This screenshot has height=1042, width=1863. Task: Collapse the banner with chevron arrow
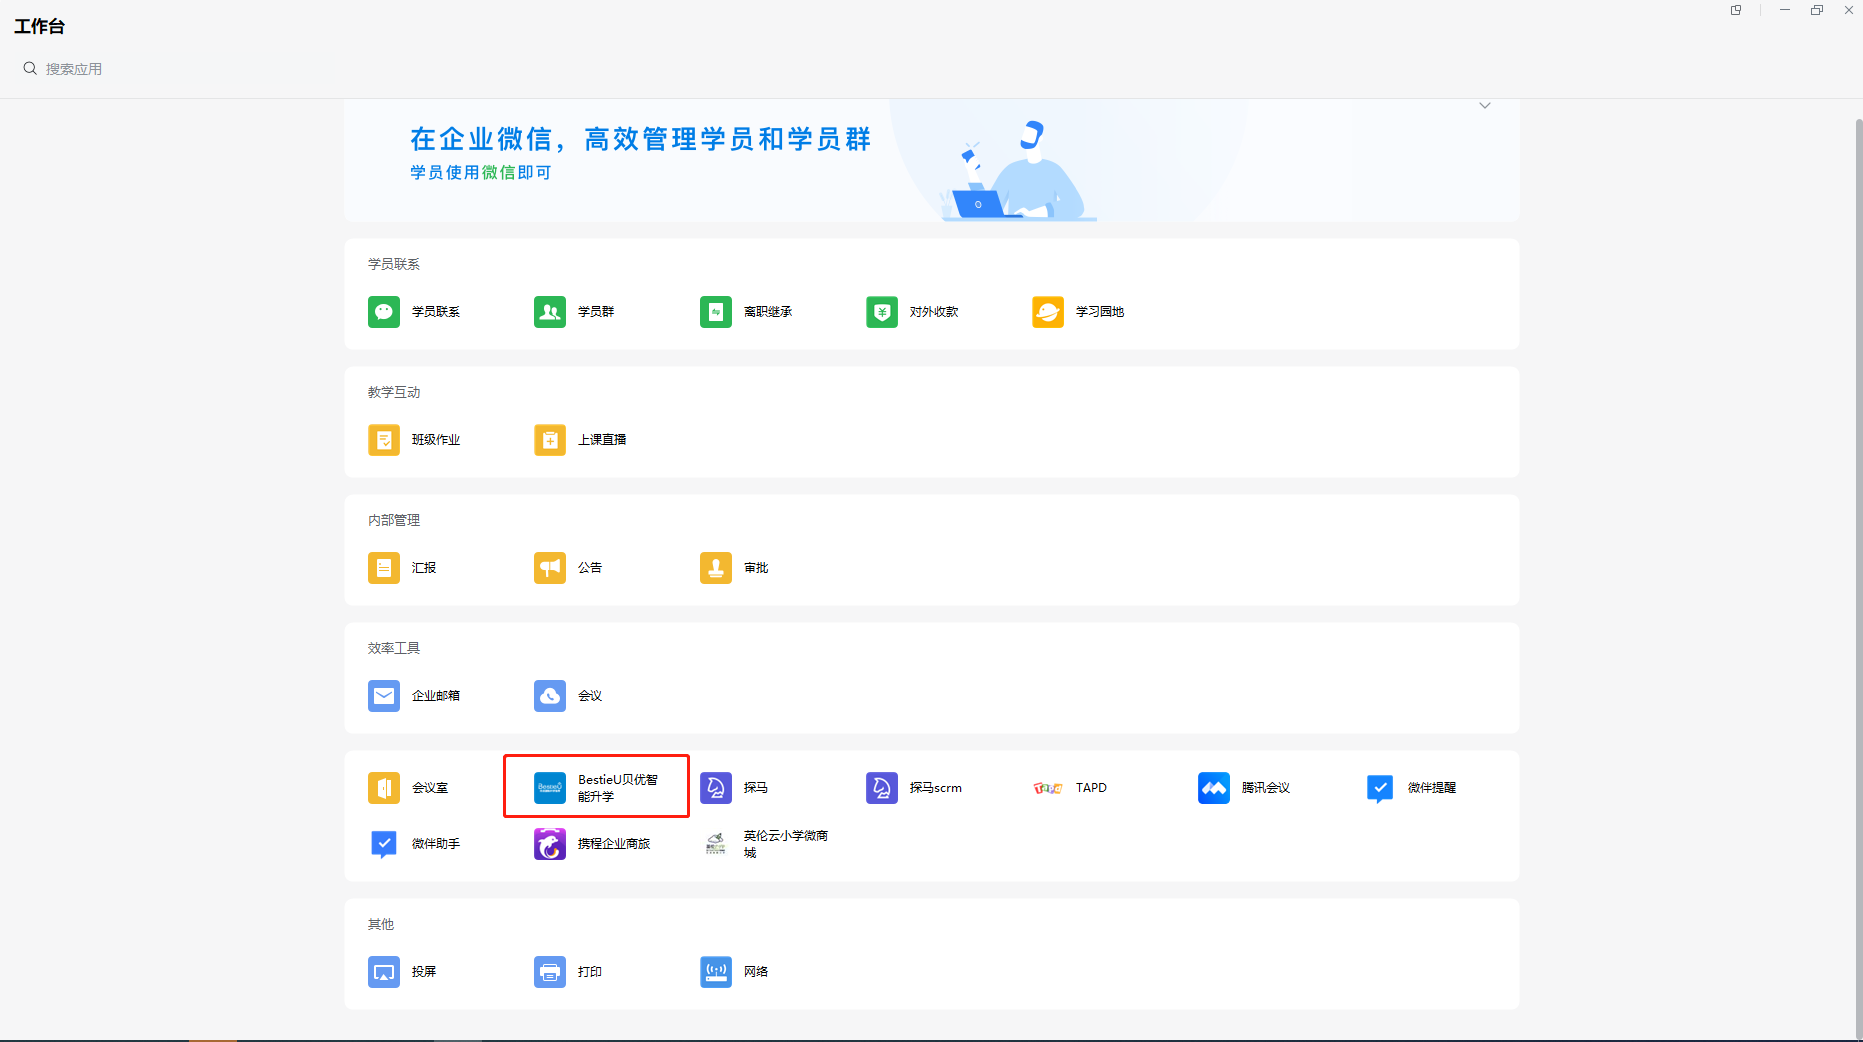[x=1485, y=106]
